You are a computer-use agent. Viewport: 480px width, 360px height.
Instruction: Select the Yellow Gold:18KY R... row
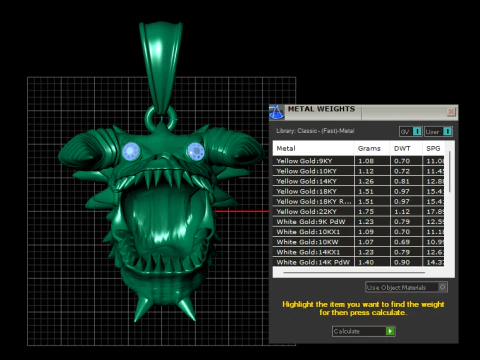pyautogui.click(x=358, y=201)
